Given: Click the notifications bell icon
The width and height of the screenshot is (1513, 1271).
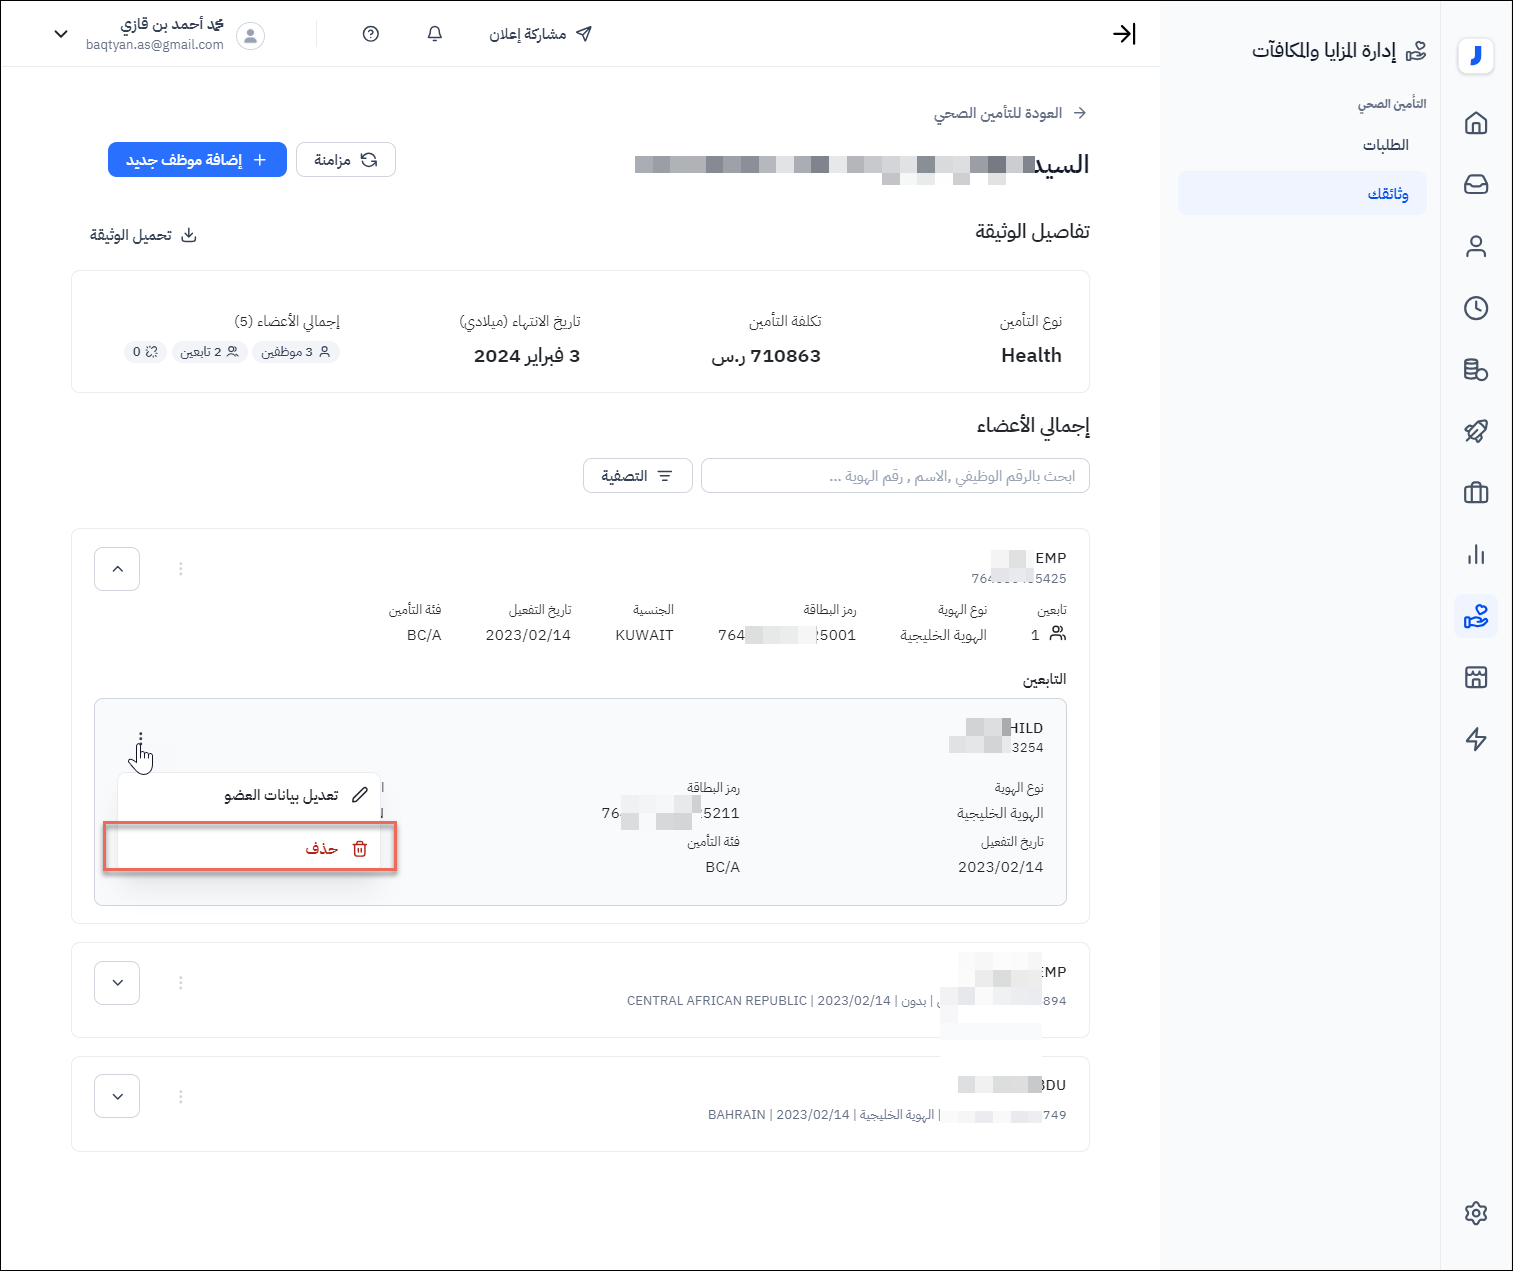Looking at the screenshot, I should tap(434, 34).
